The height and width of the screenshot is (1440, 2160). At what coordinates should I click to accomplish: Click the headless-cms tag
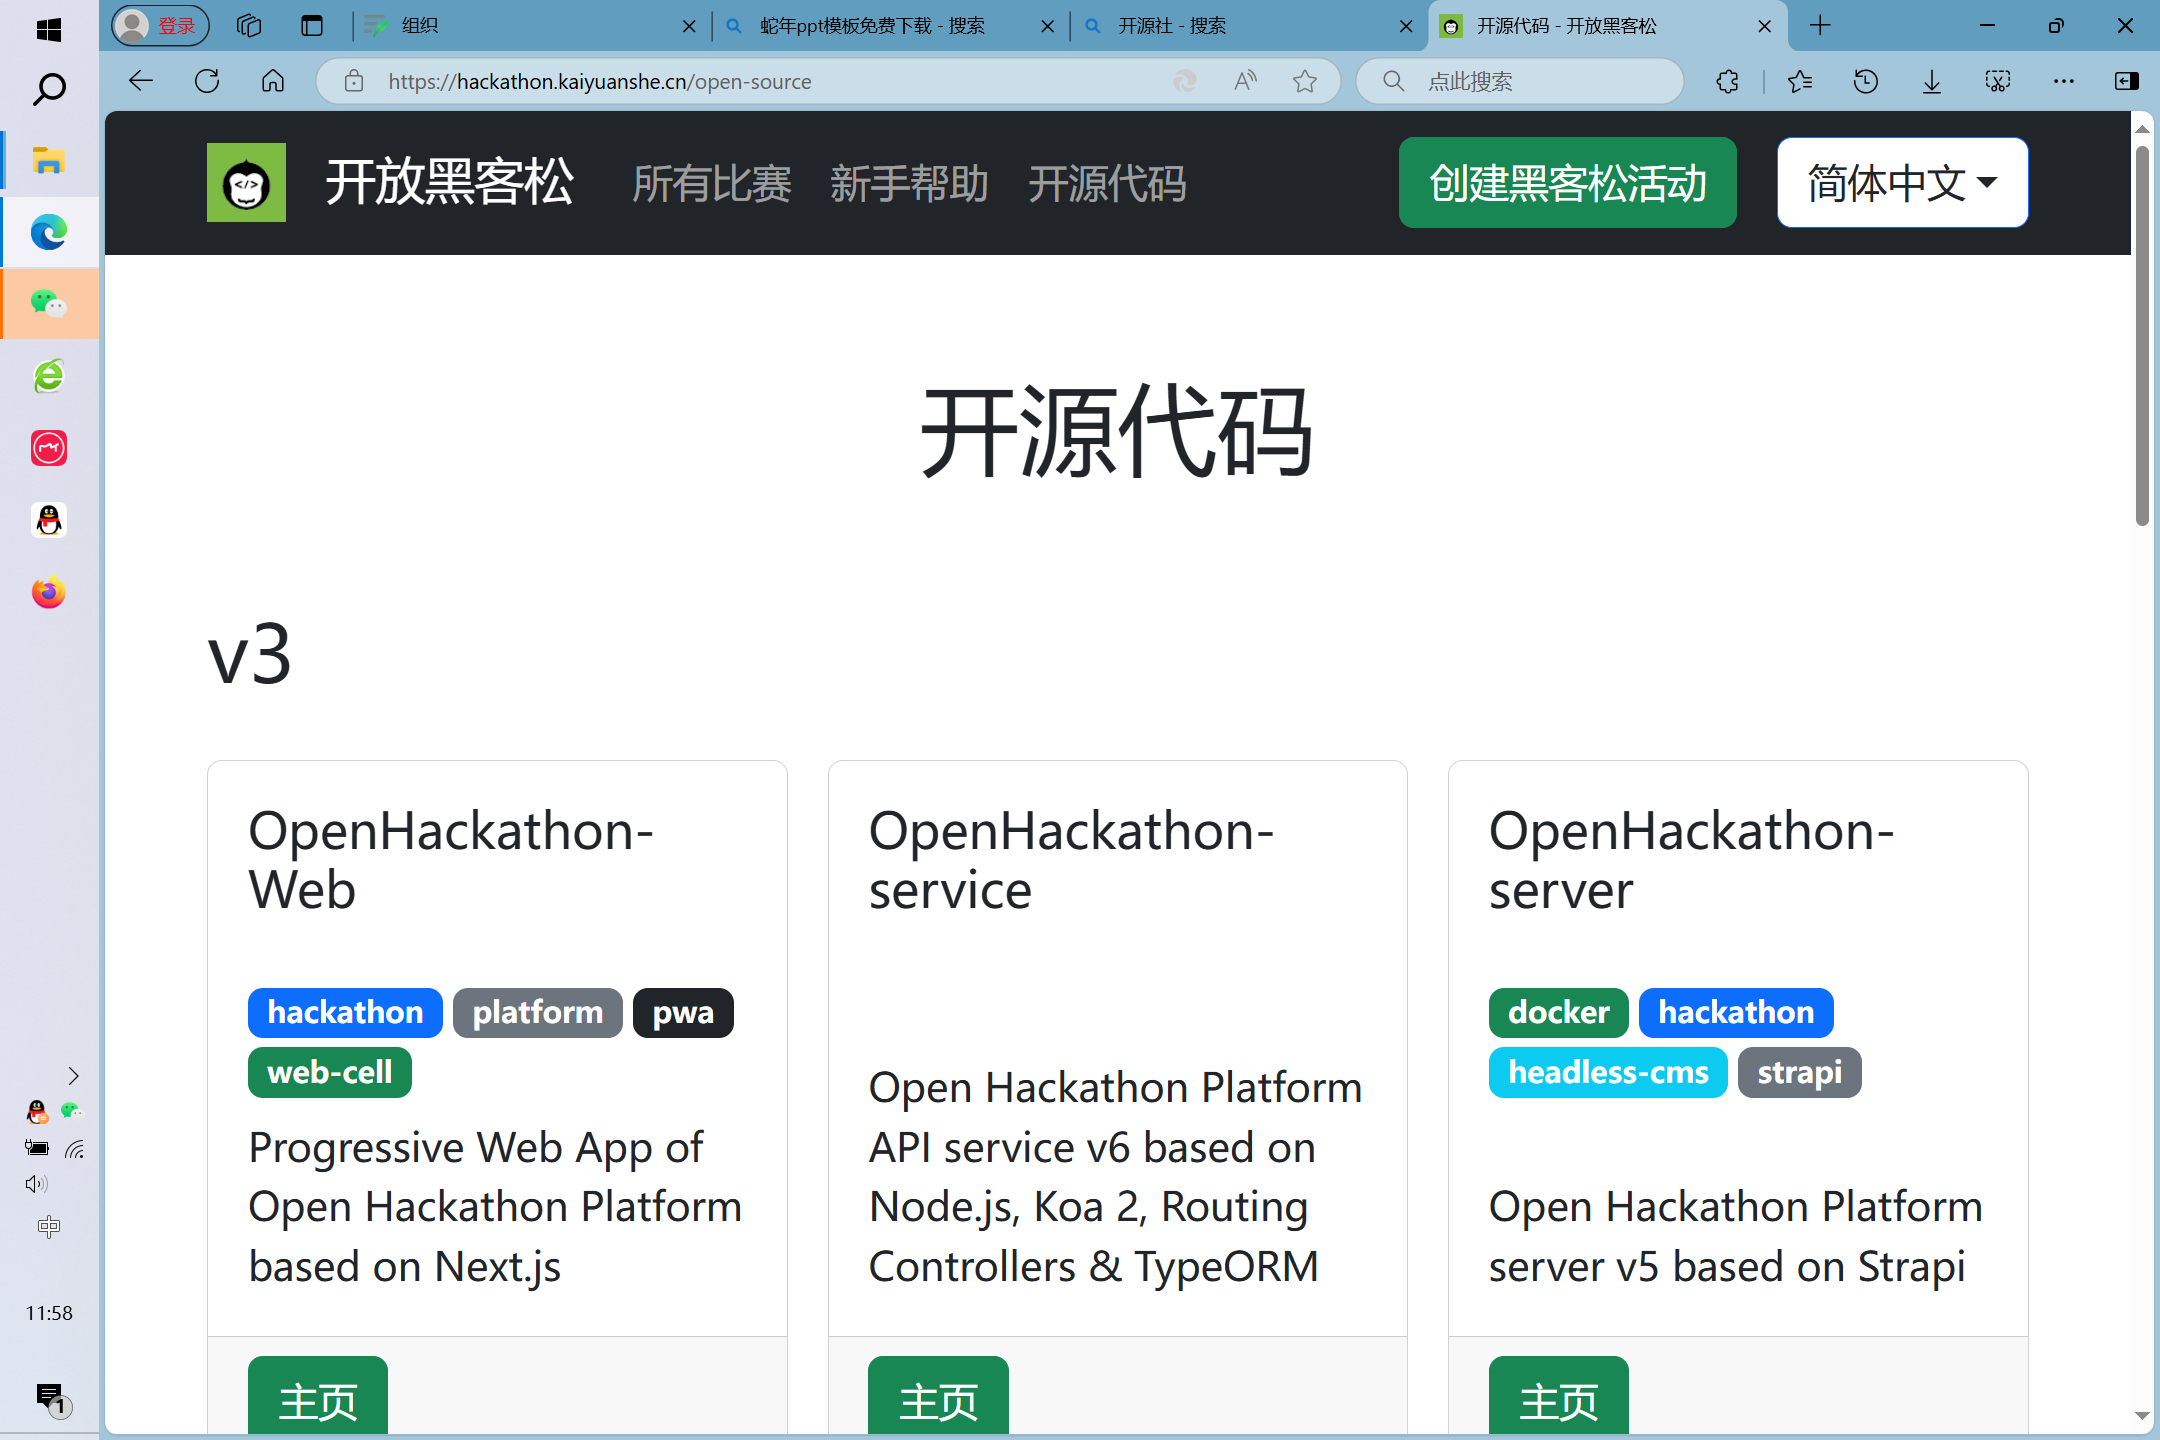(x=1608, y=1073)
